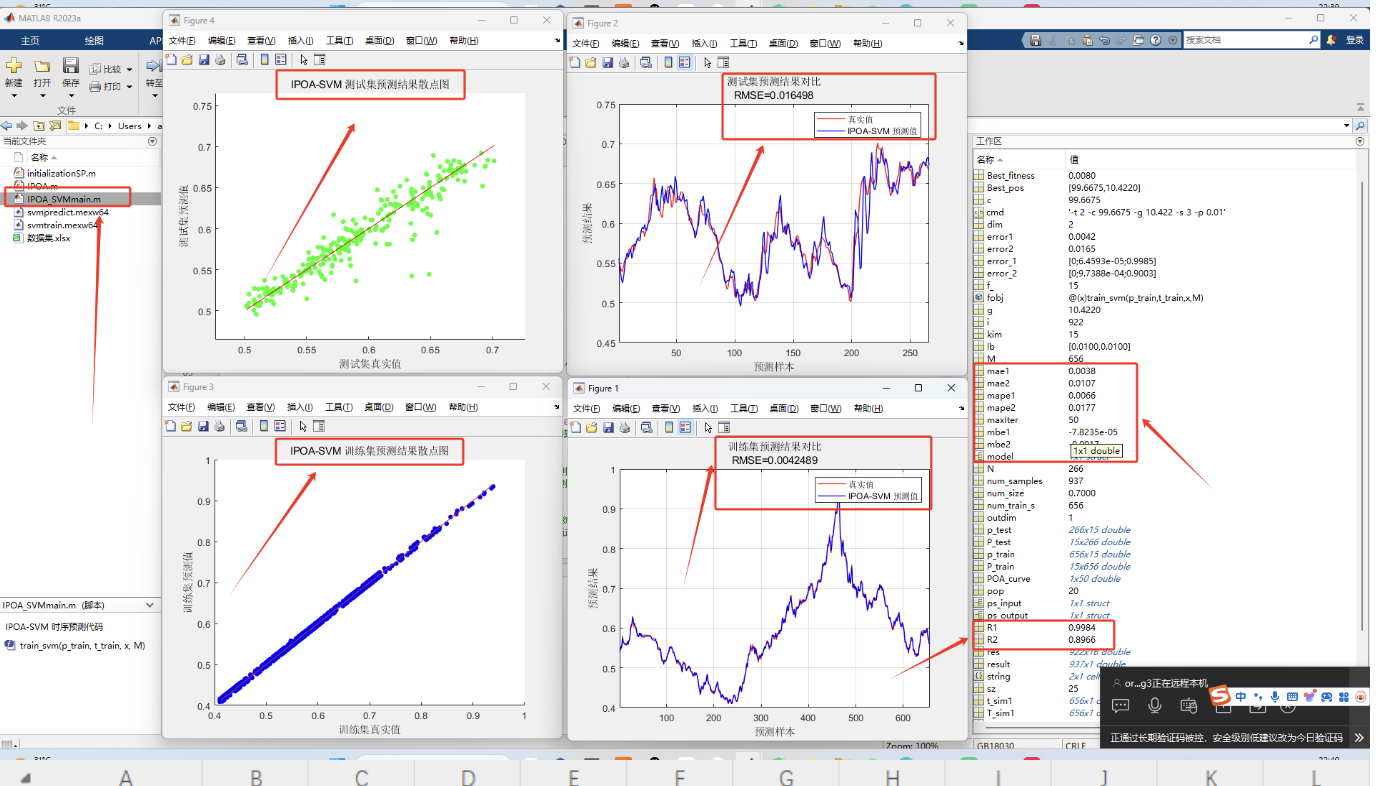Click the notification bell icon
This screenshot has height=786, width=1394.
pos(1331,40)
